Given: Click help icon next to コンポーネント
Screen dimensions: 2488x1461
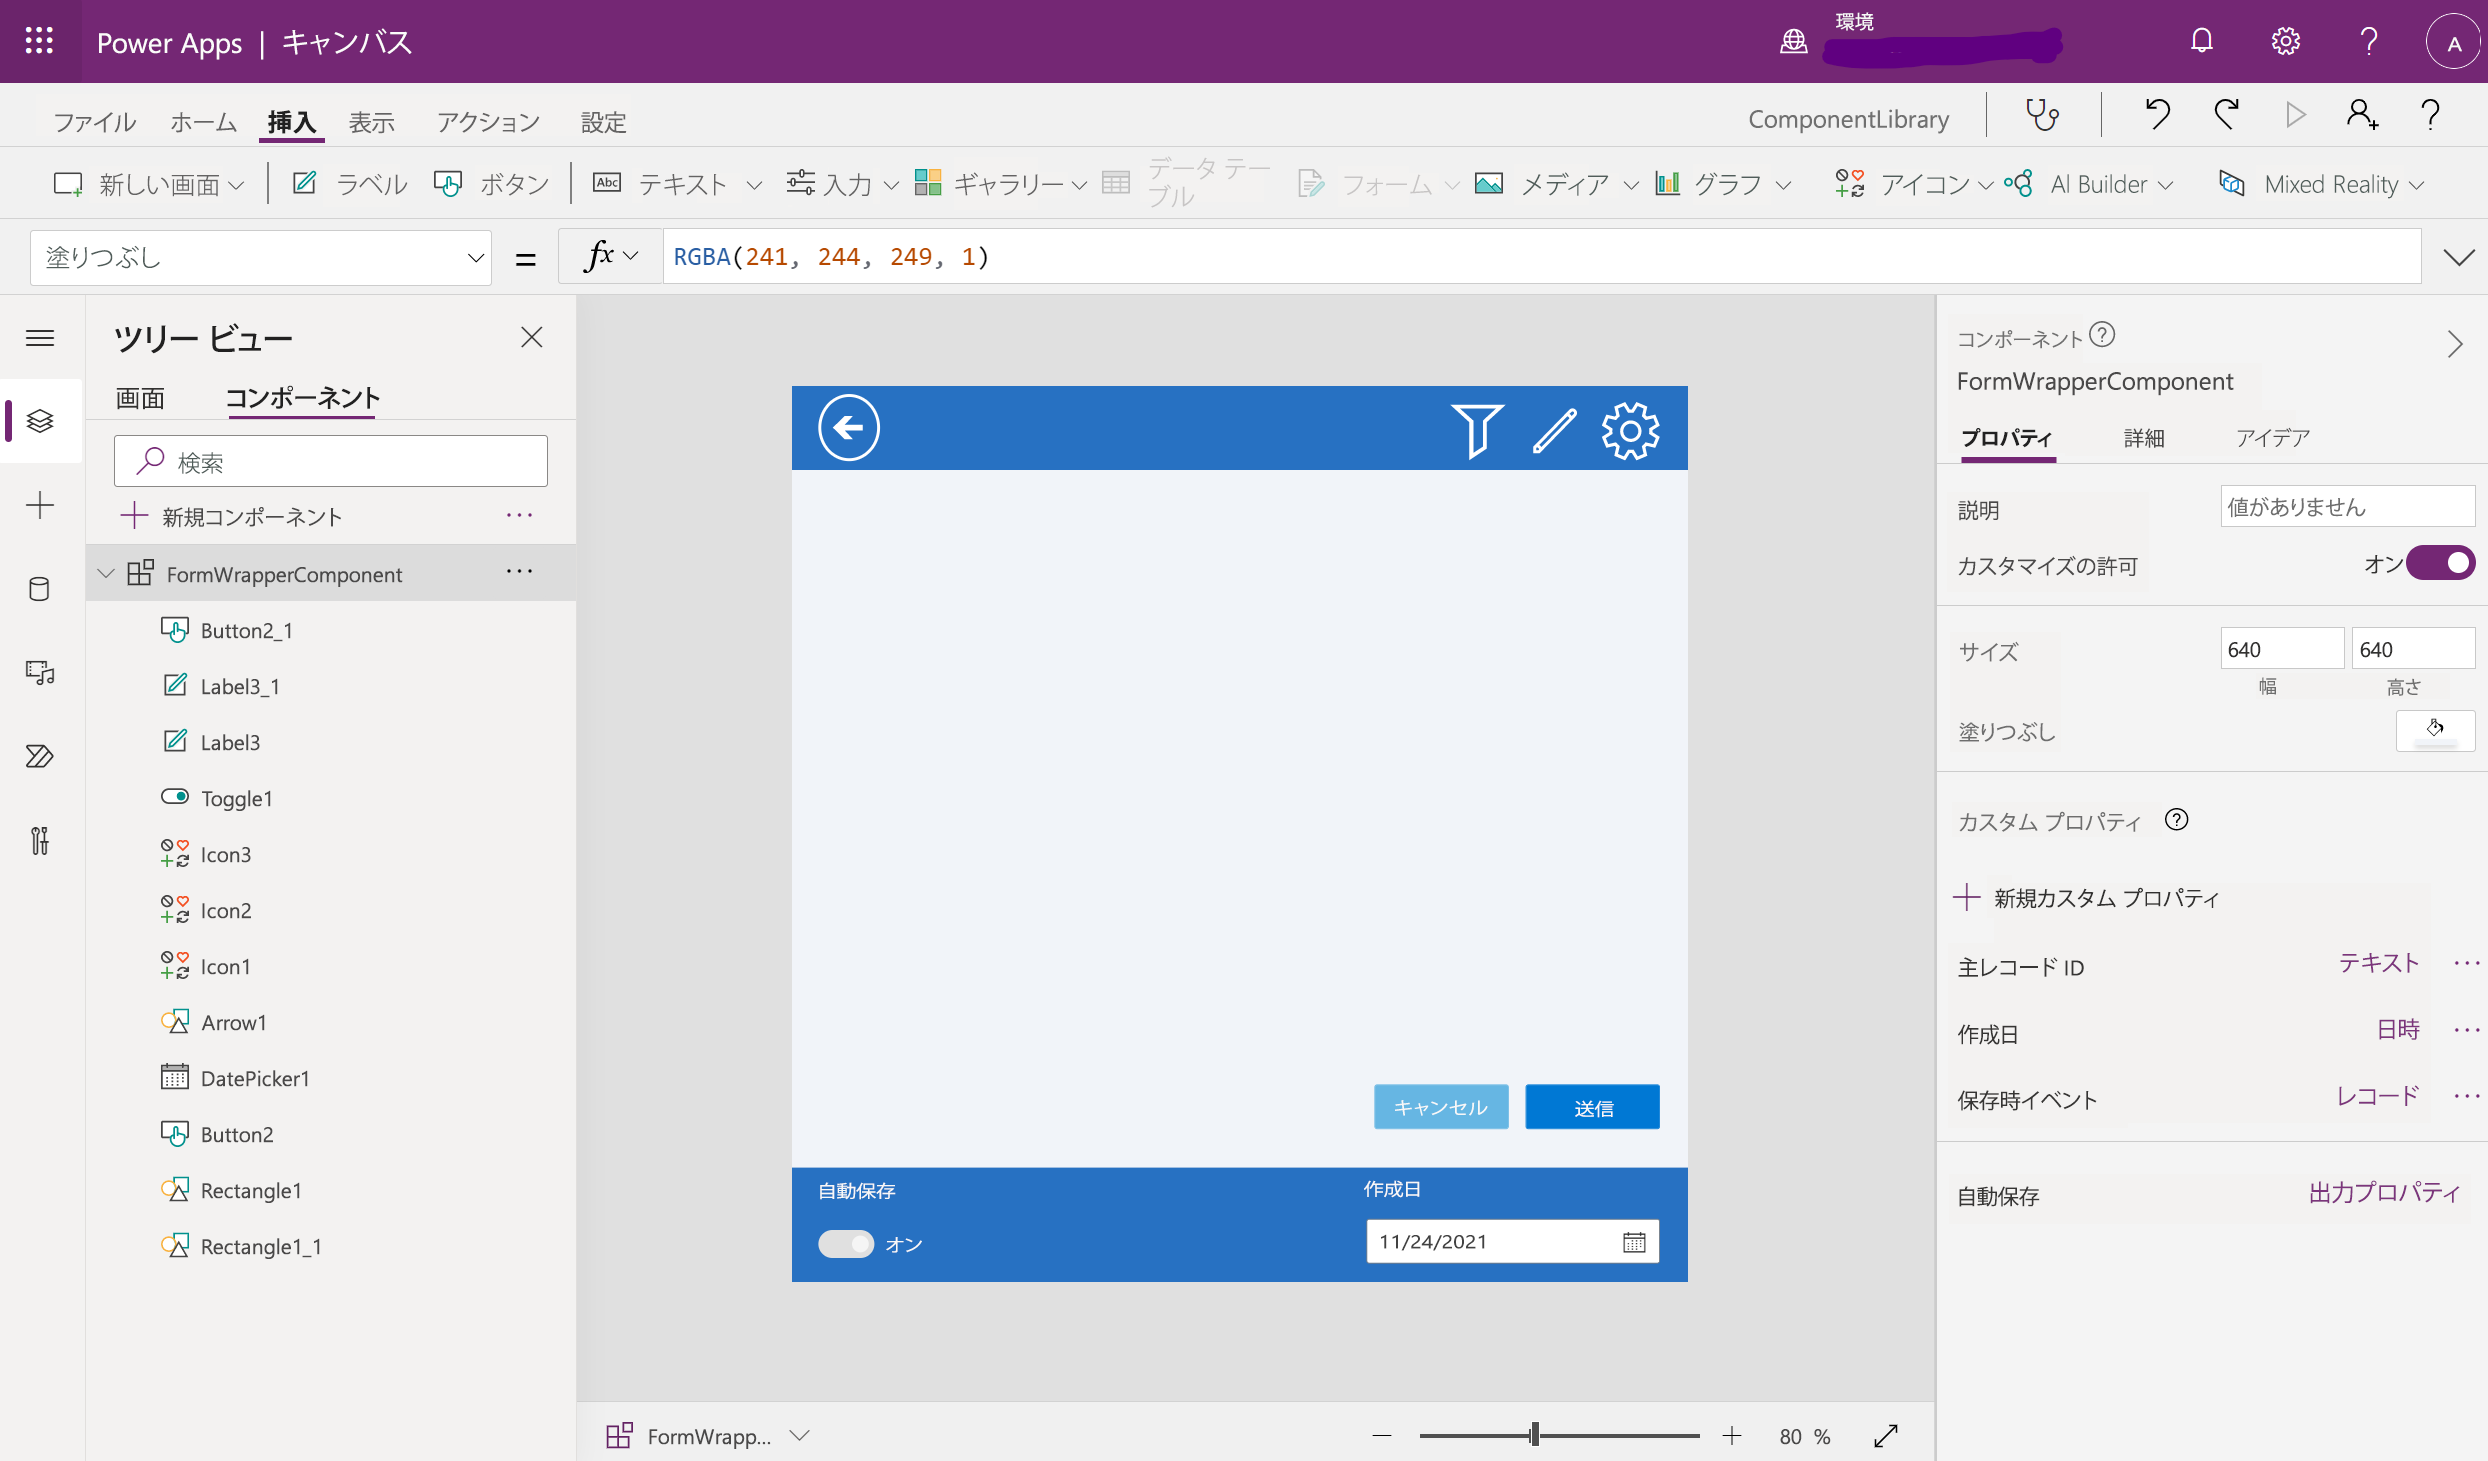Looking at the screenshot, I should click(x=2103, y=335).
